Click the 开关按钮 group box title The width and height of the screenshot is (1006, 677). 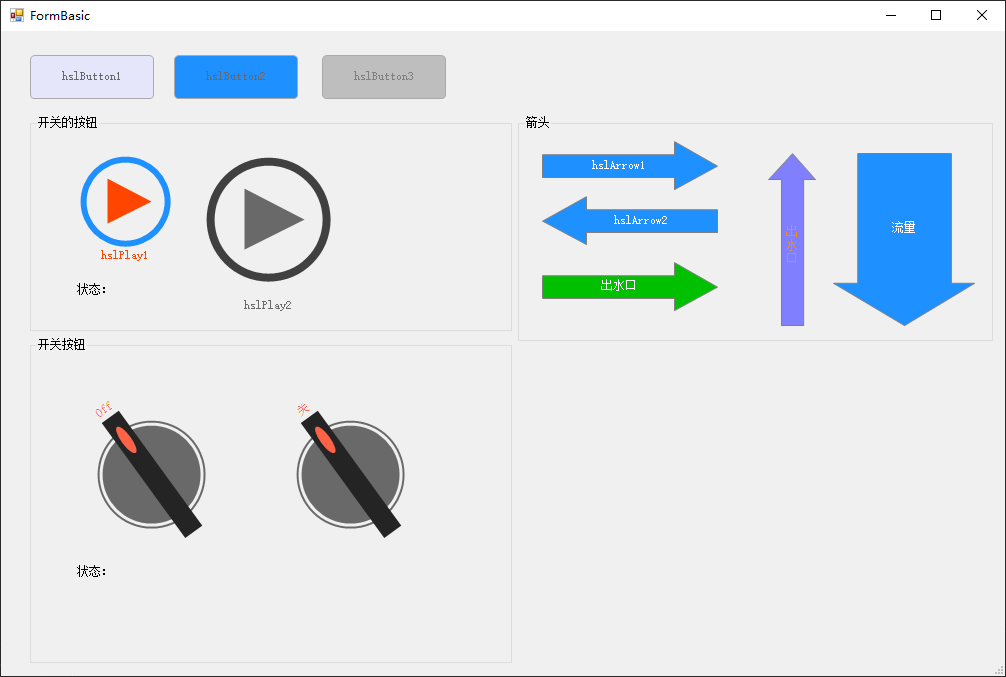coord(61,345)
